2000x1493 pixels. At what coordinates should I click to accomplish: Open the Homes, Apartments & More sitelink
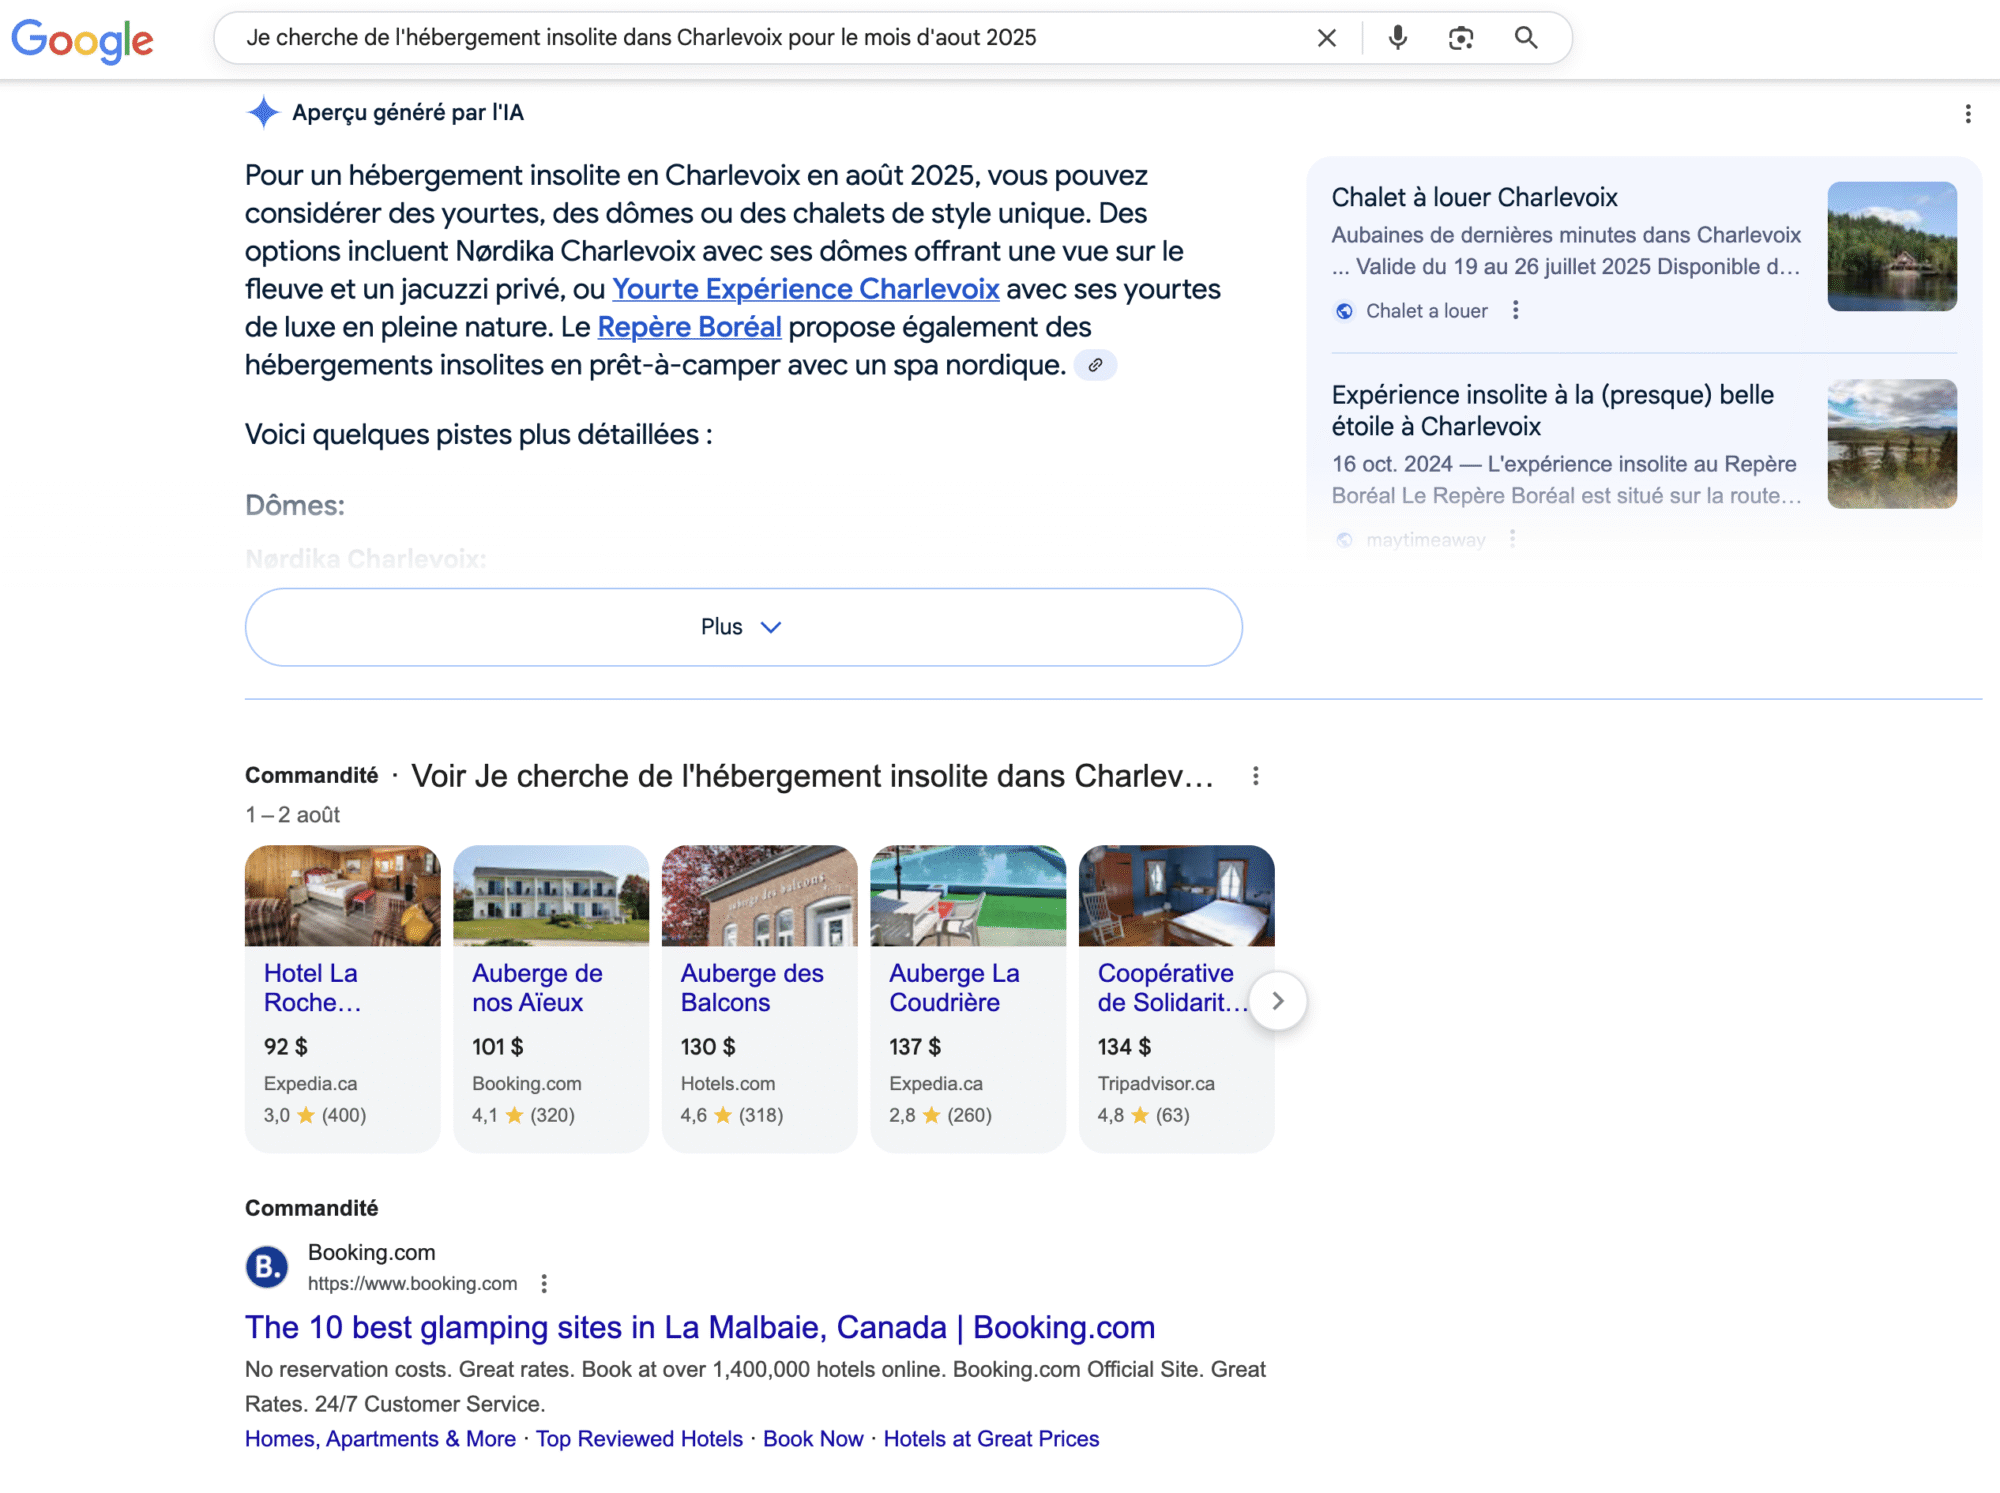[x=380, y=1439]
